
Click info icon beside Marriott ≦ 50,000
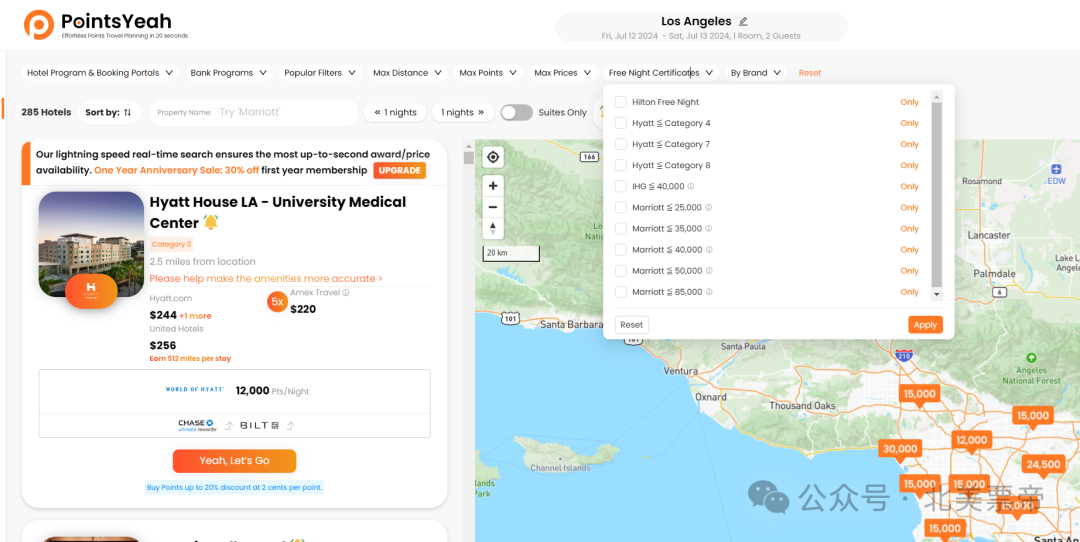click(708, 271)
